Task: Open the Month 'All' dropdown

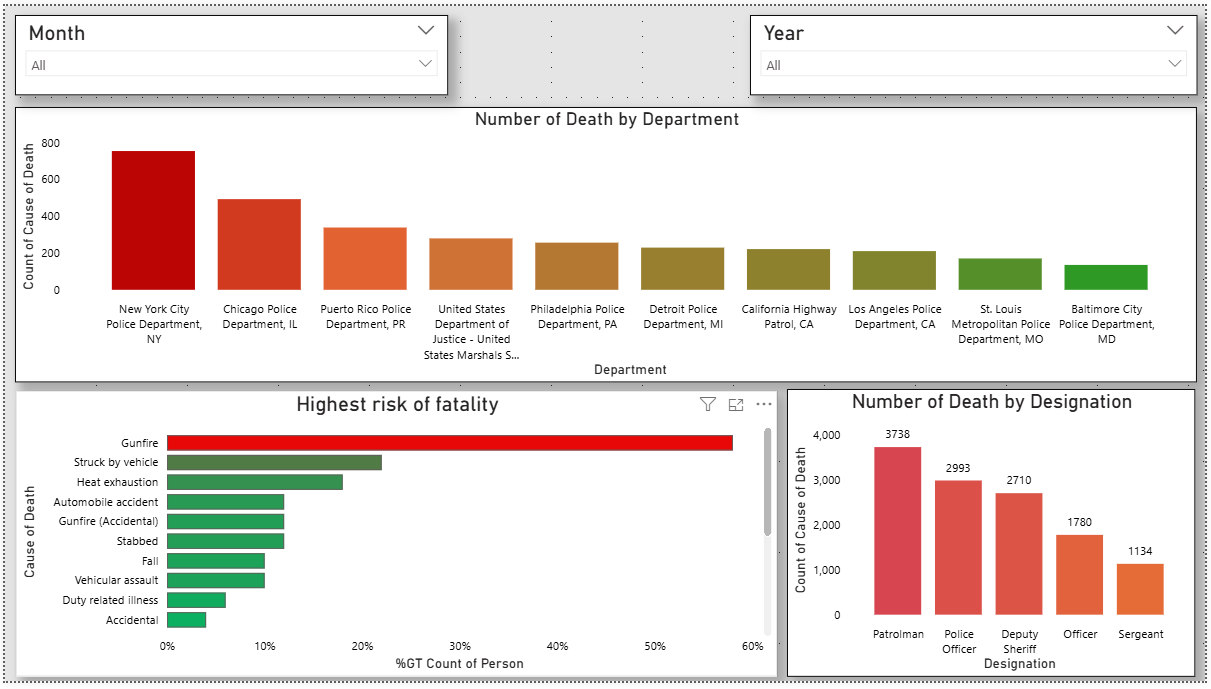Action: [x=231, y=65]
